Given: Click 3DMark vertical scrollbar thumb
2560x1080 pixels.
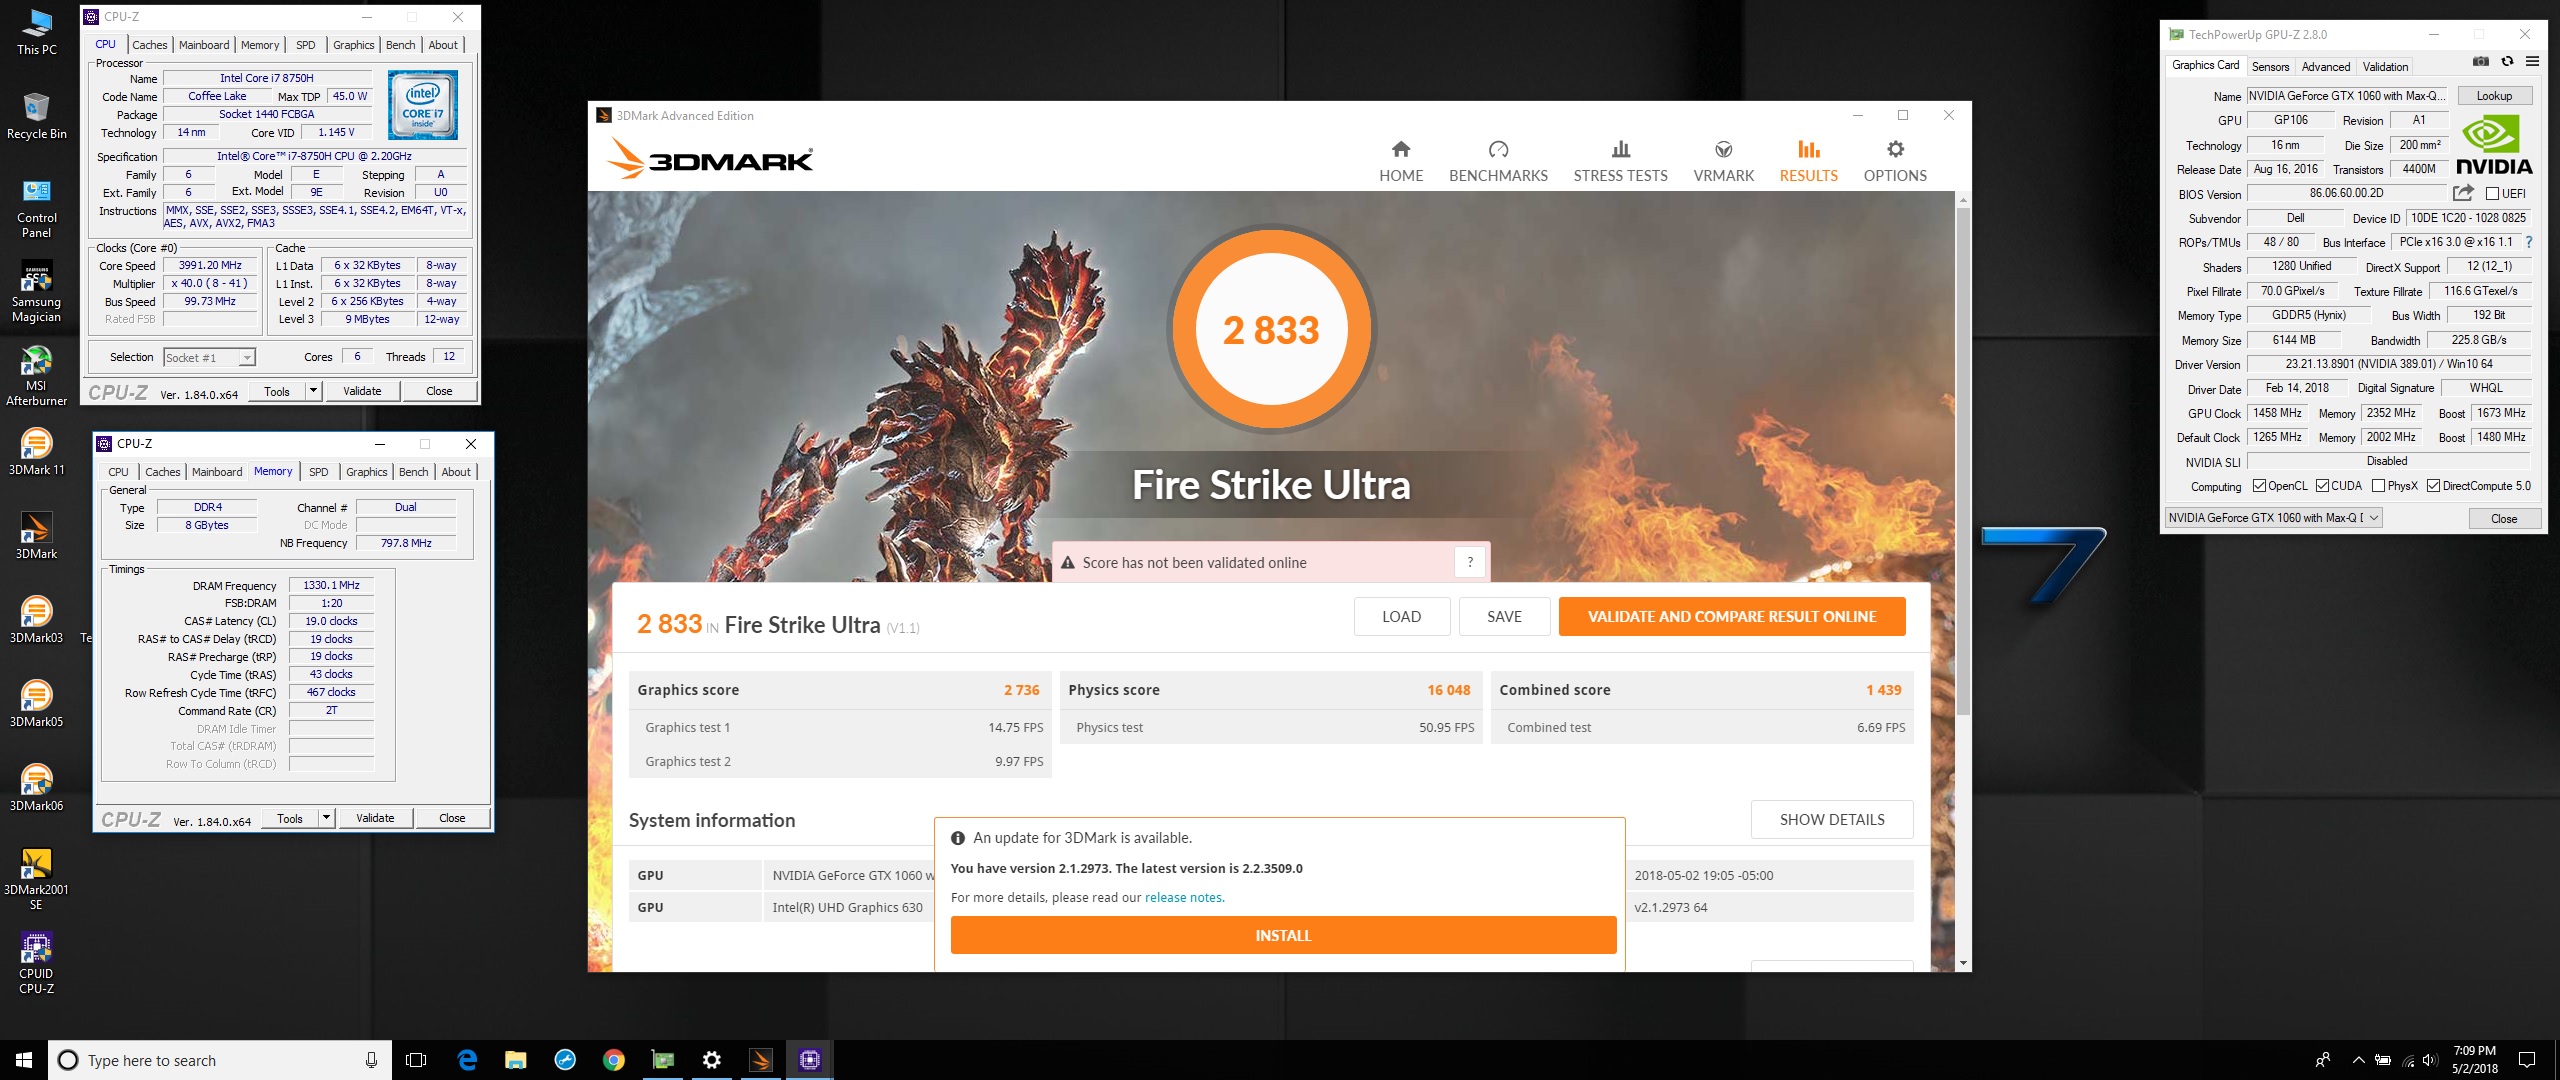Looking at the screenshot, I should coord(1963,462).
